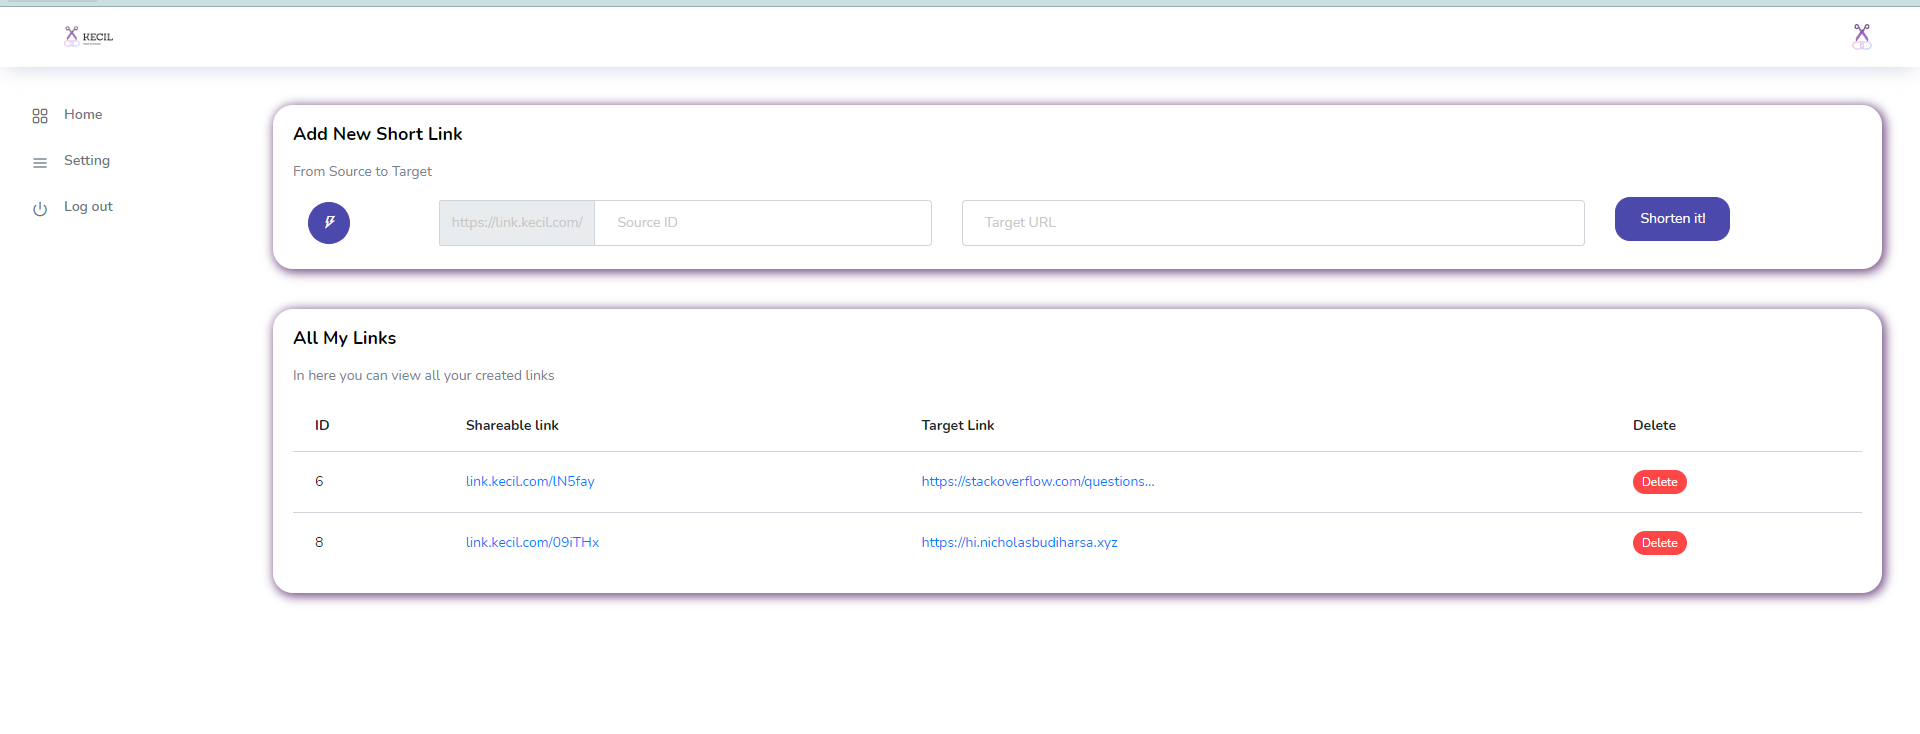Open the user avatar icon top right
Image resolution: width=1920 pixels, height=734 pixels.
1861,37
